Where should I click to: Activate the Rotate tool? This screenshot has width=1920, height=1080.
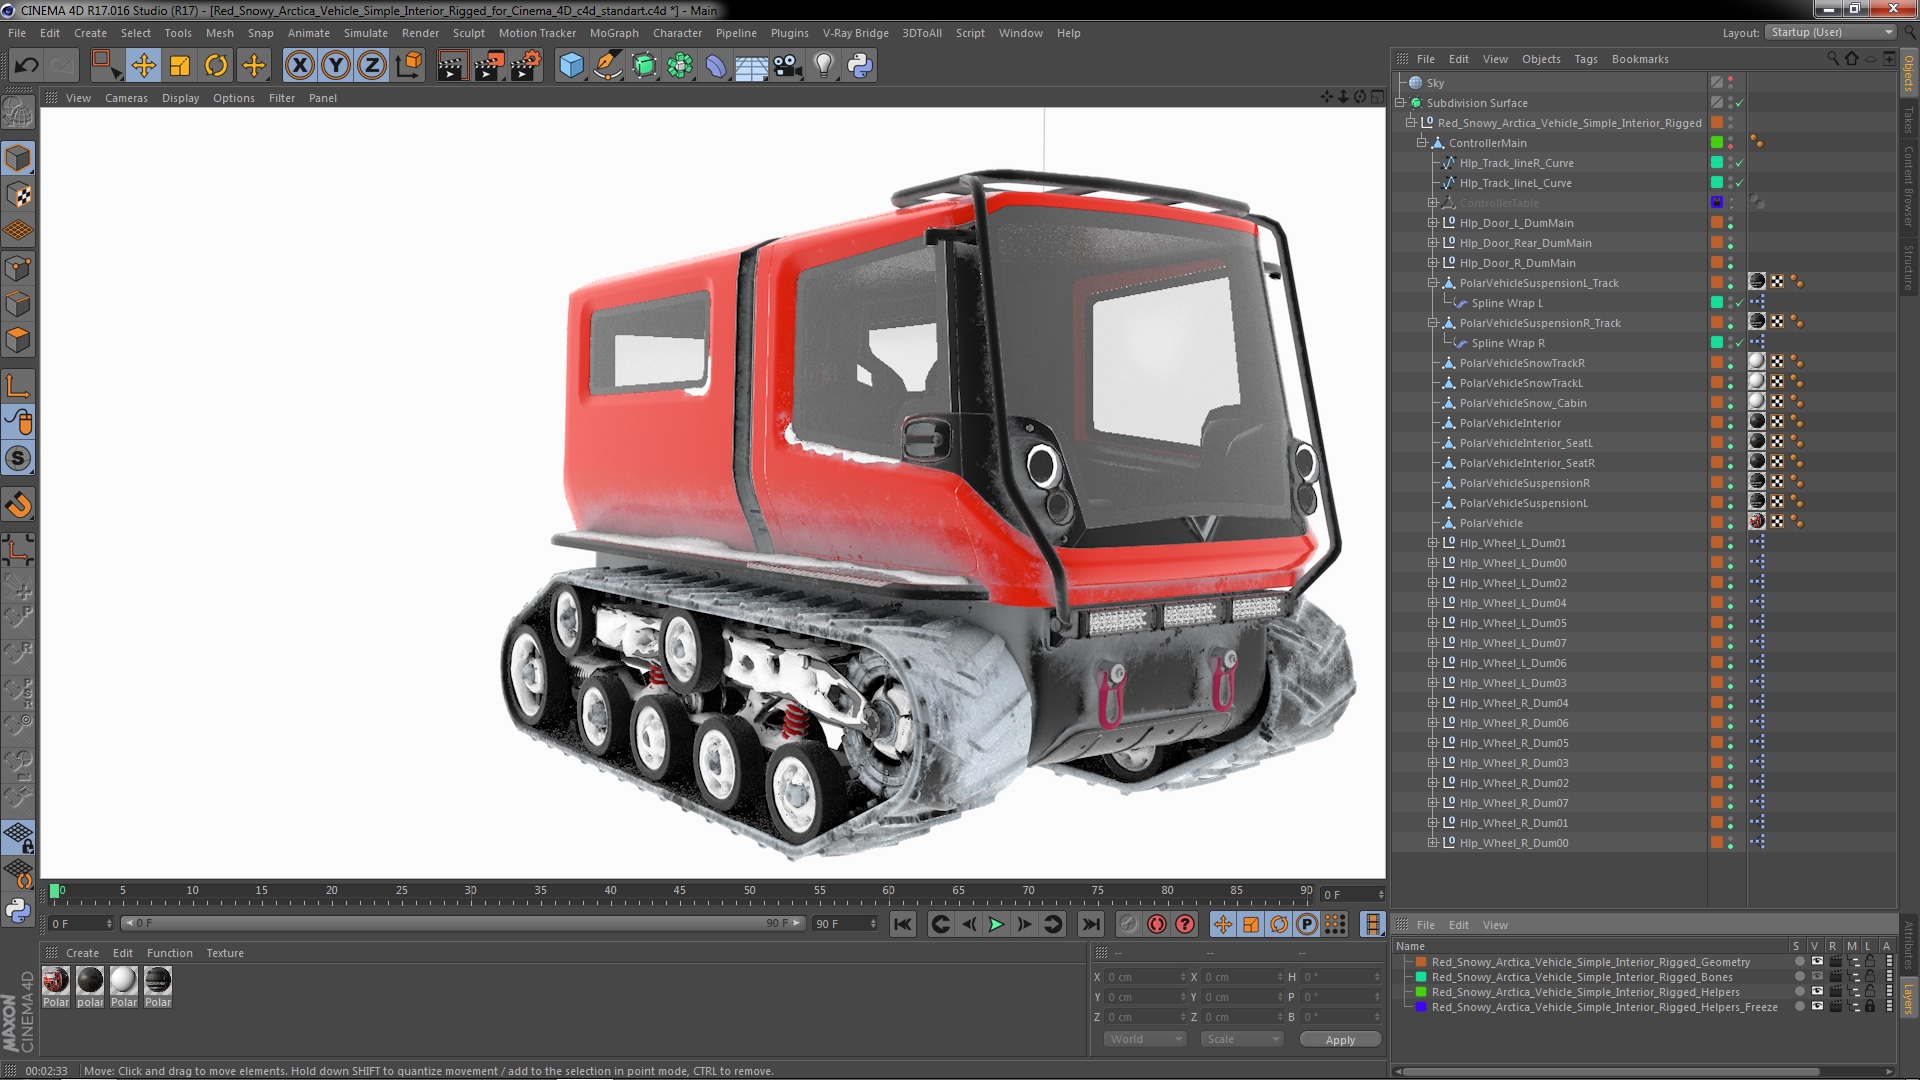pos(216,66)
